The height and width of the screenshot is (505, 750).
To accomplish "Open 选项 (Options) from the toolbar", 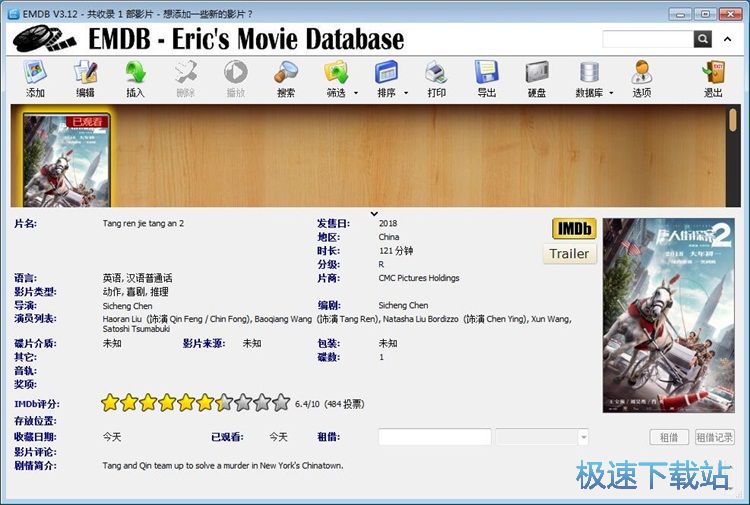I will pos(641,78).
